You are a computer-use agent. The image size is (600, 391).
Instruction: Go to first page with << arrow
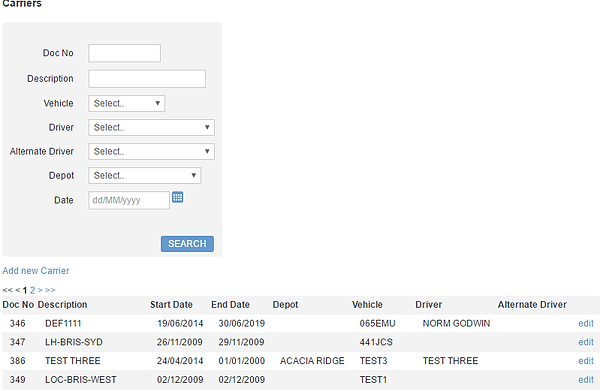pos(7,290)
